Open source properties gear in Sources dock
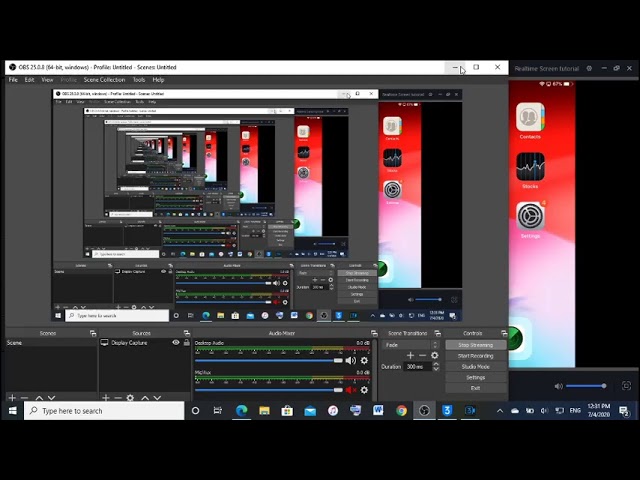 click(x=130, y=398)
